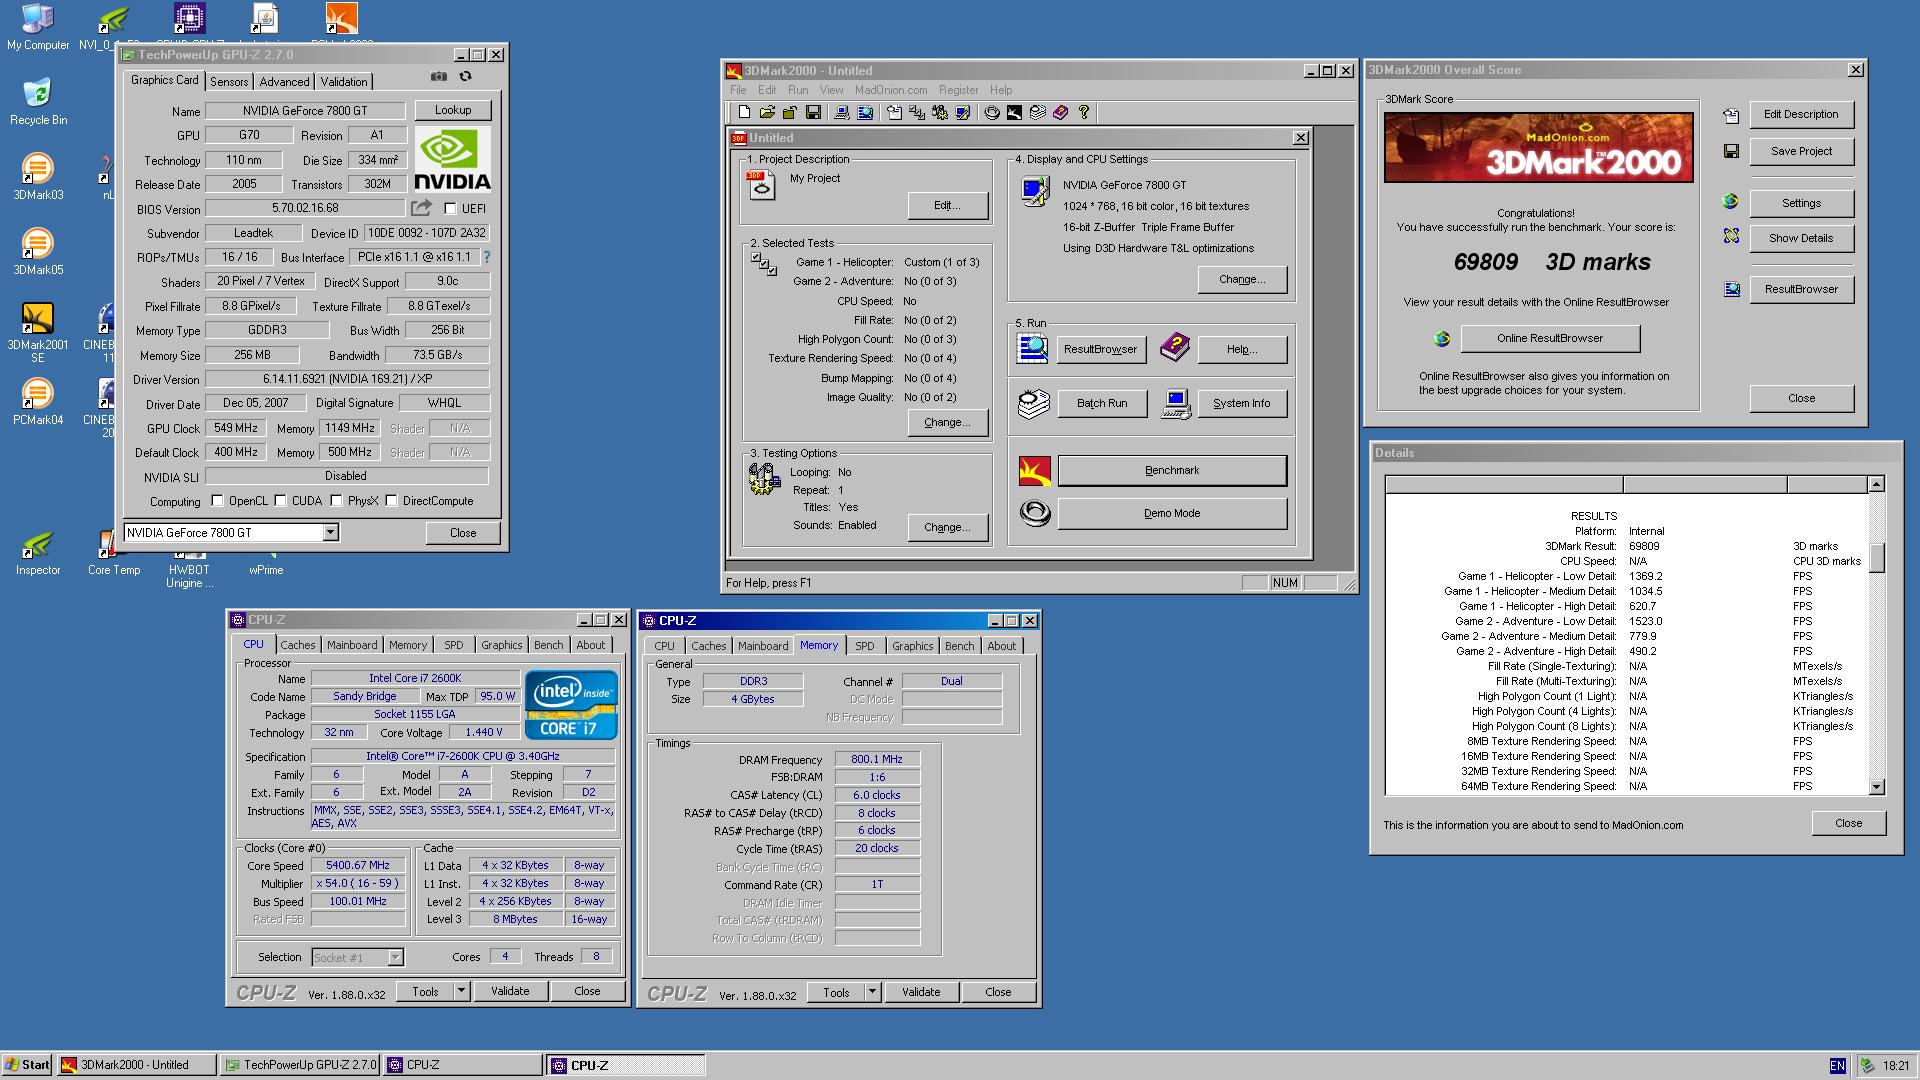1920x1080 pixels.
Task: Switch to TechPowerUp GPU-Z taskbar button
Action: pos(300,1065)
